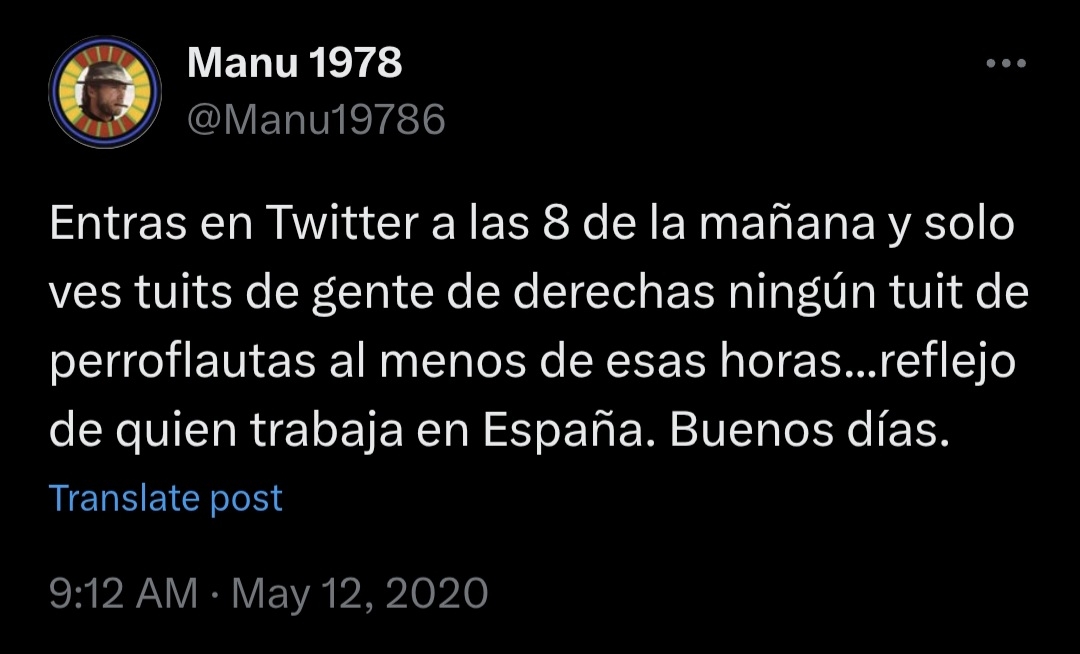Click the @Manu19786 handle
This screenshot has width=1080, height=654.
pos(316,120)
